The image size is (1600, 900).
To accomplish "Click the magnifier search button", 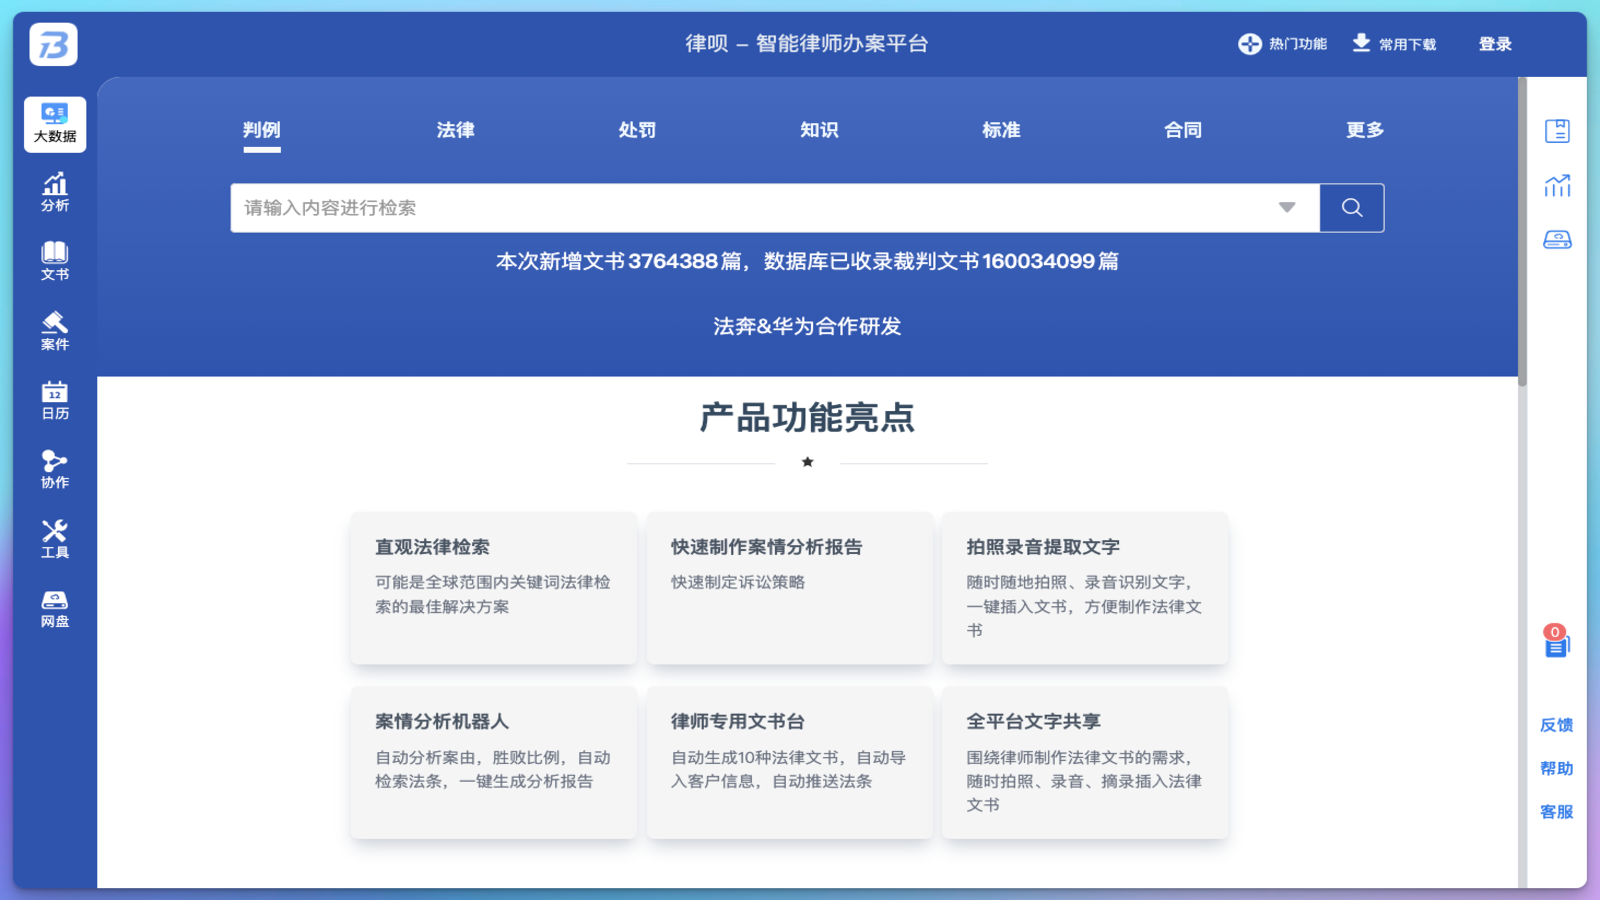I will click(x=1351, y=208).
